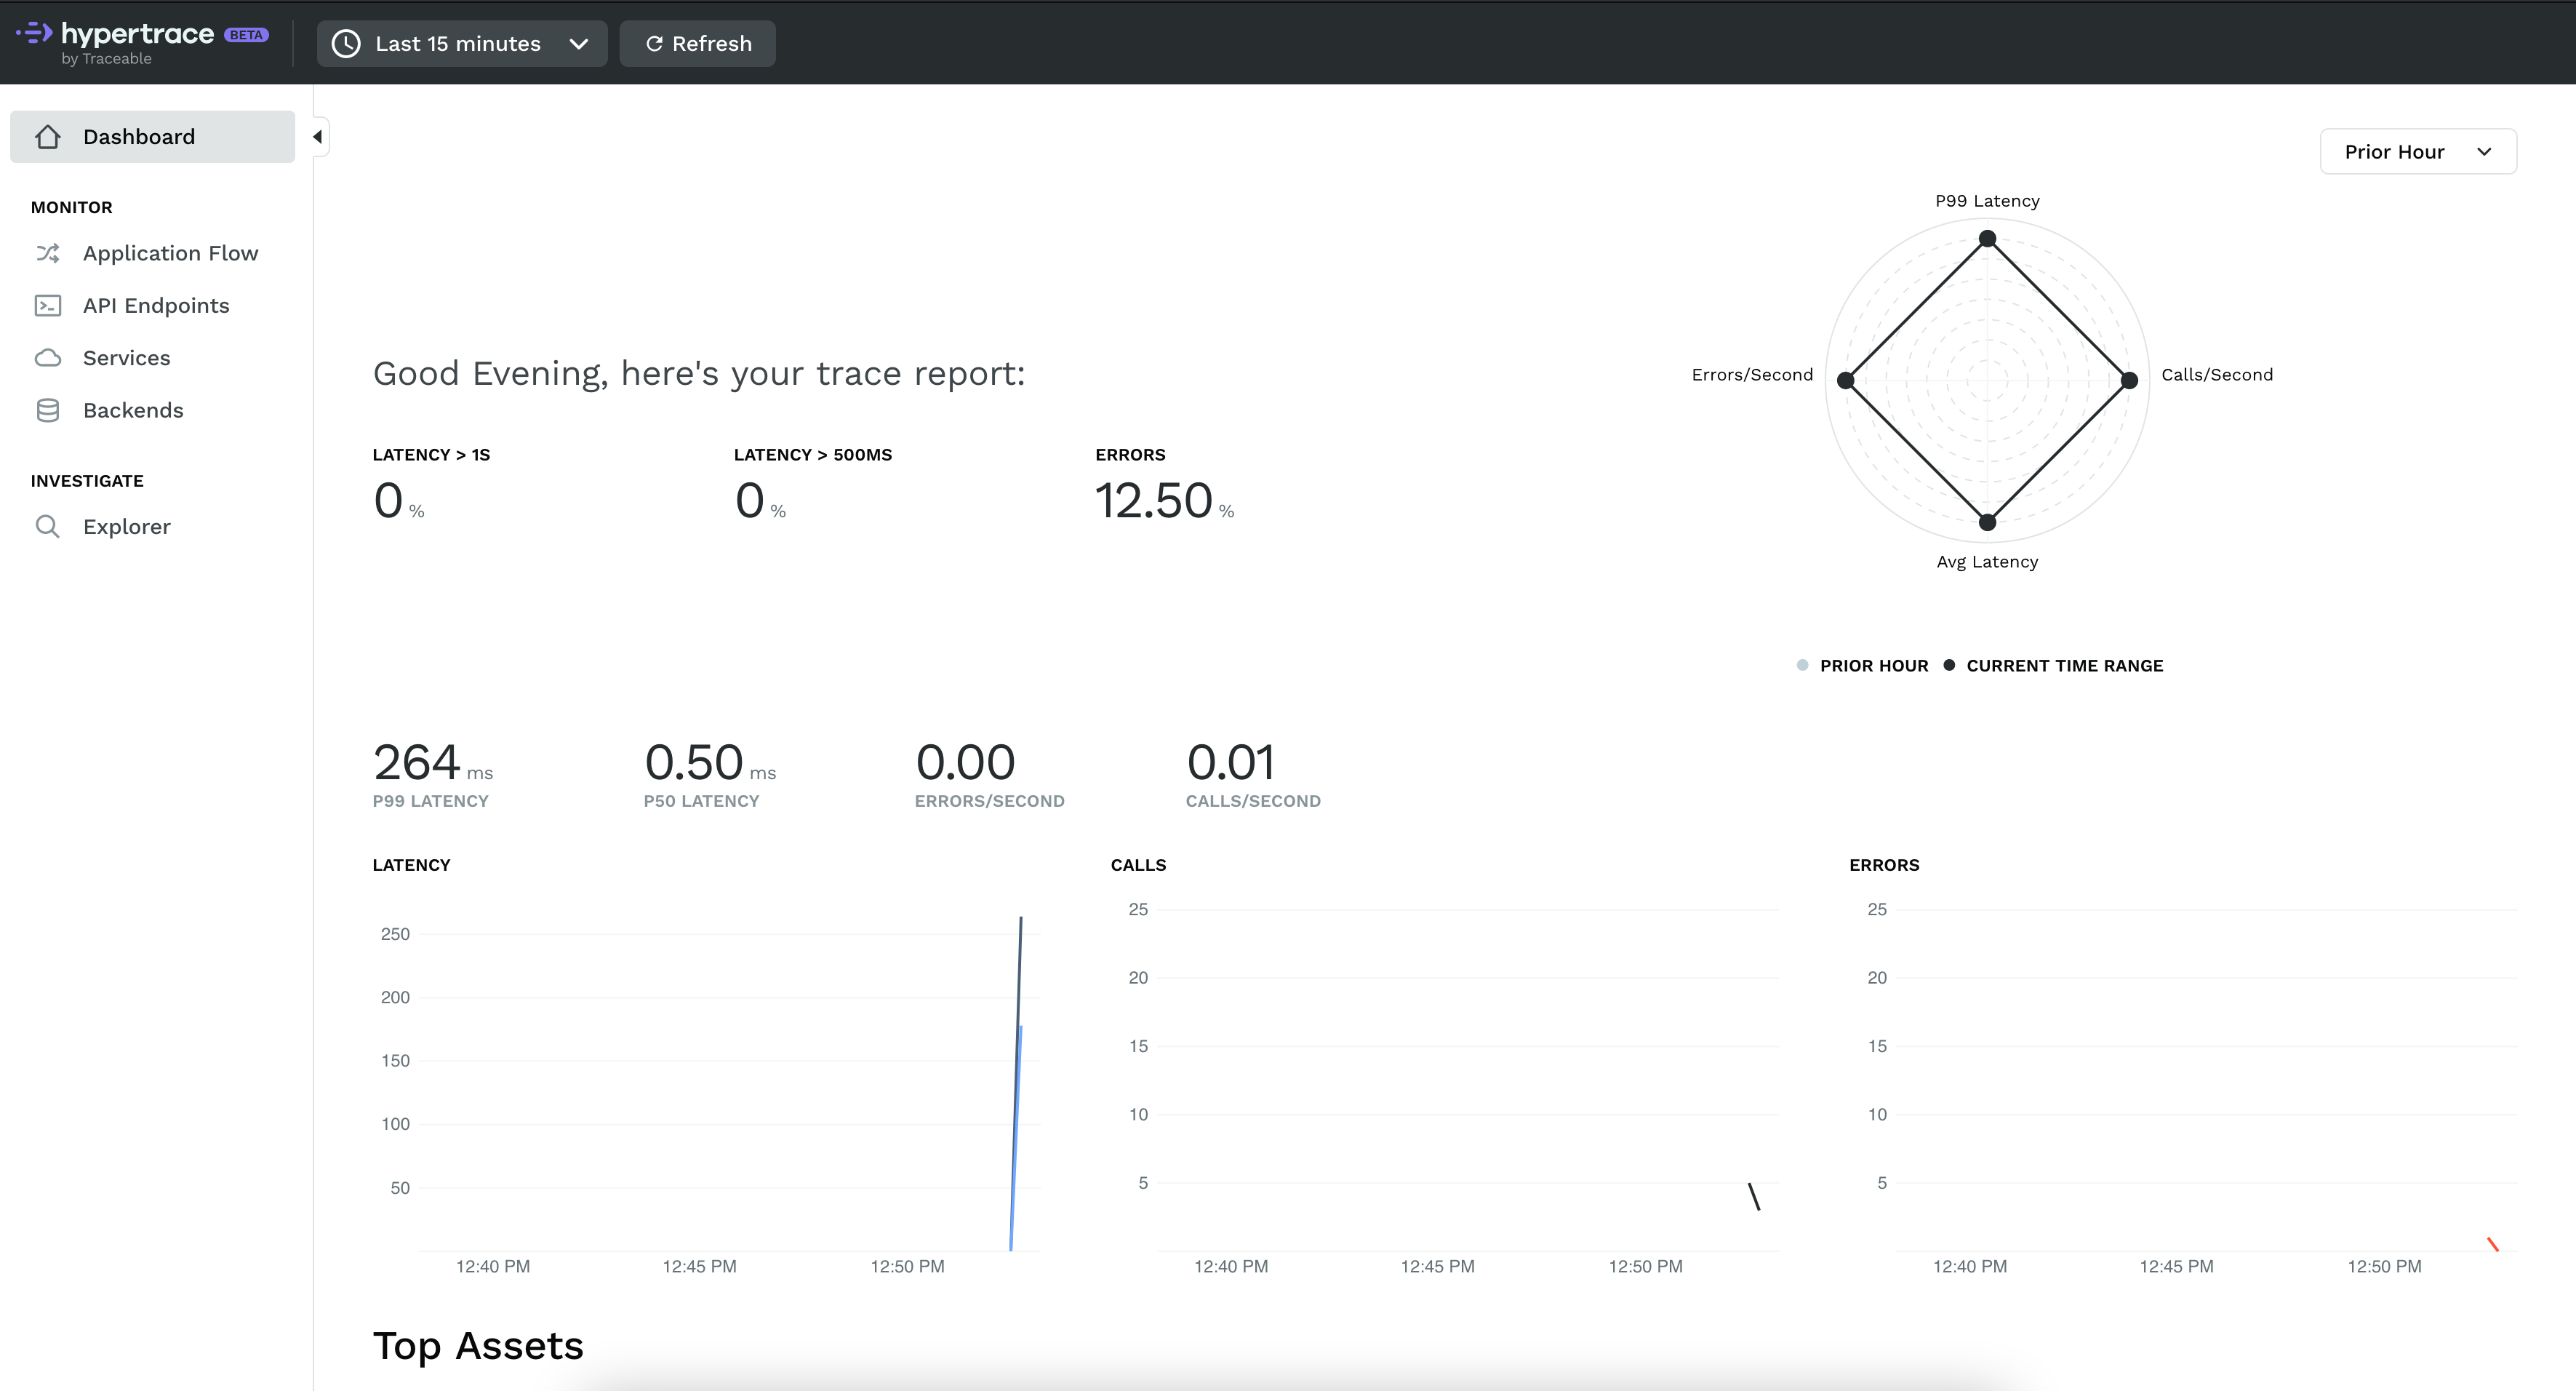Click the hypertrace logo icon
The width and height of the screenshot is (2576, 1391).
click(x=35, y=33)
